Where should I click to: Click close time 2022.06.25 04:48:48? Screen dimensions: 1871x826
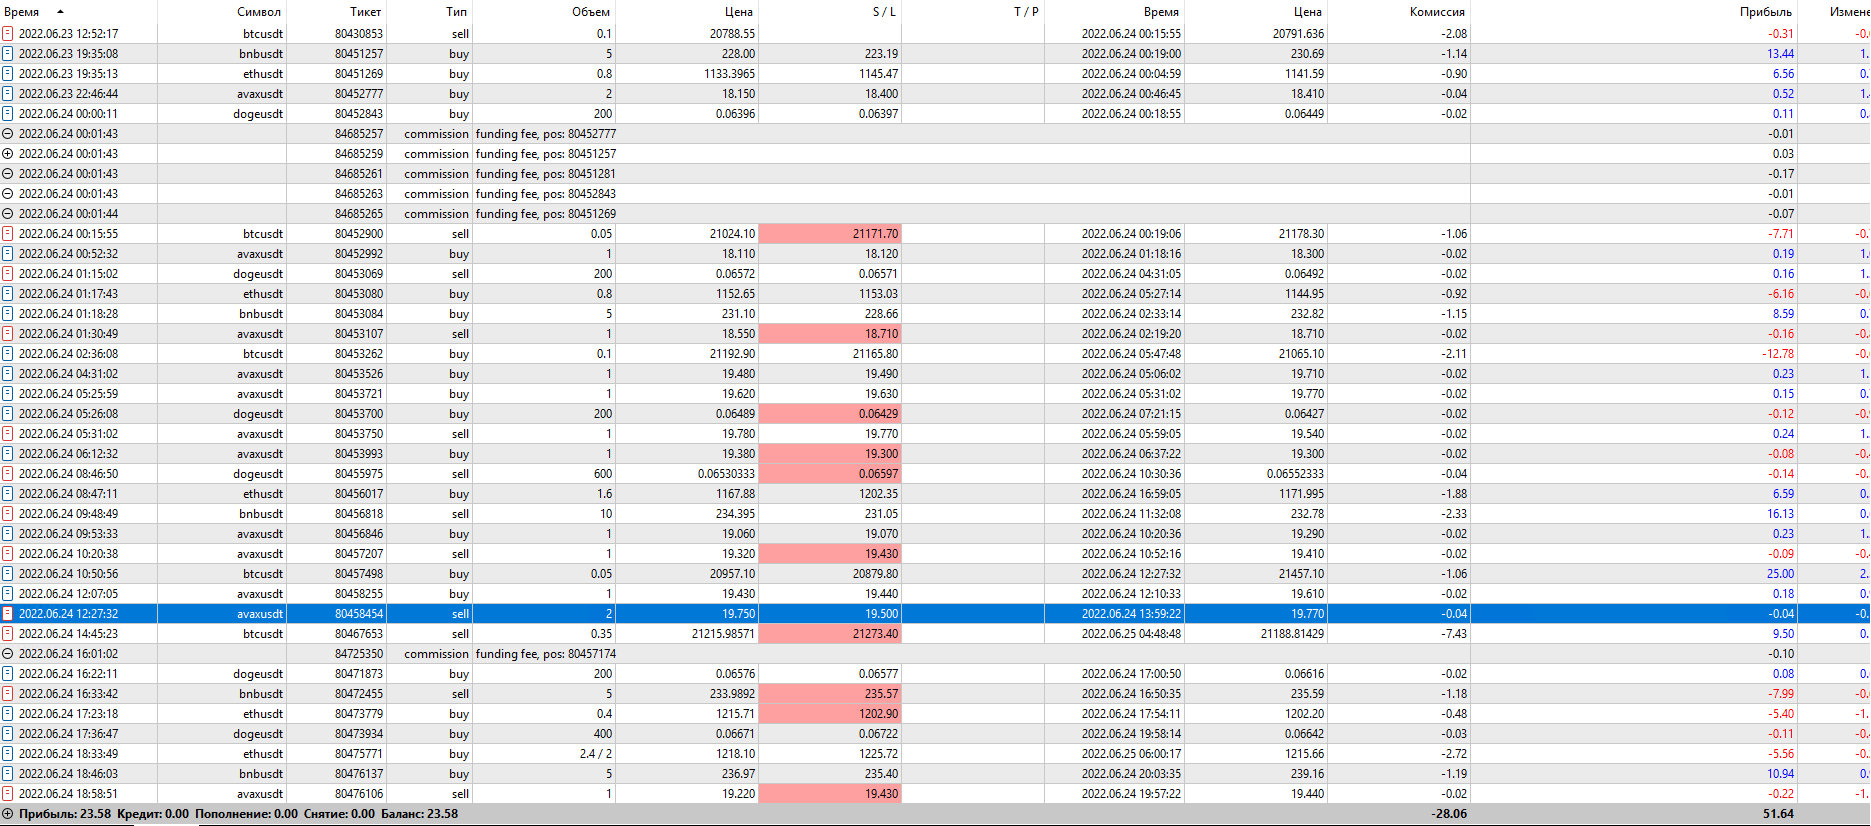1131,633
